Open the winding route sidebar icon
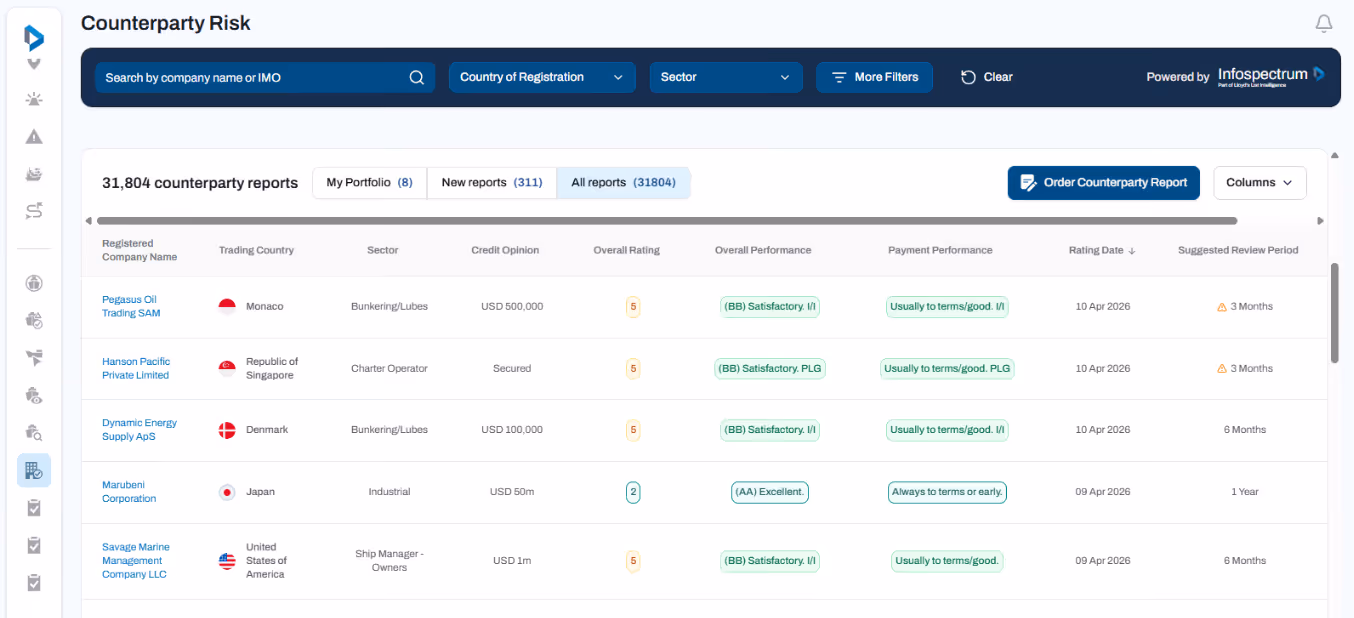Screen dimensions: 1354x618 point(34,211)
